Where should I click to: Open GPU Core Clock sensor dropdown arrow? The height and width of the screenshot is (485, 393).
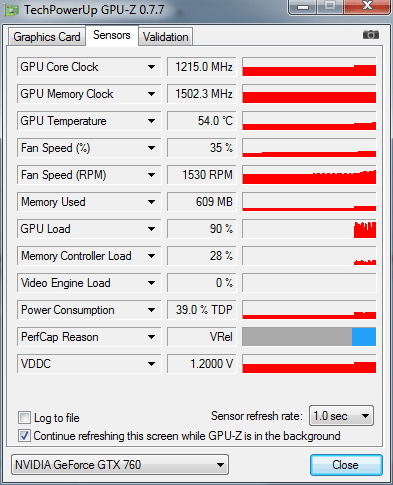151,67
